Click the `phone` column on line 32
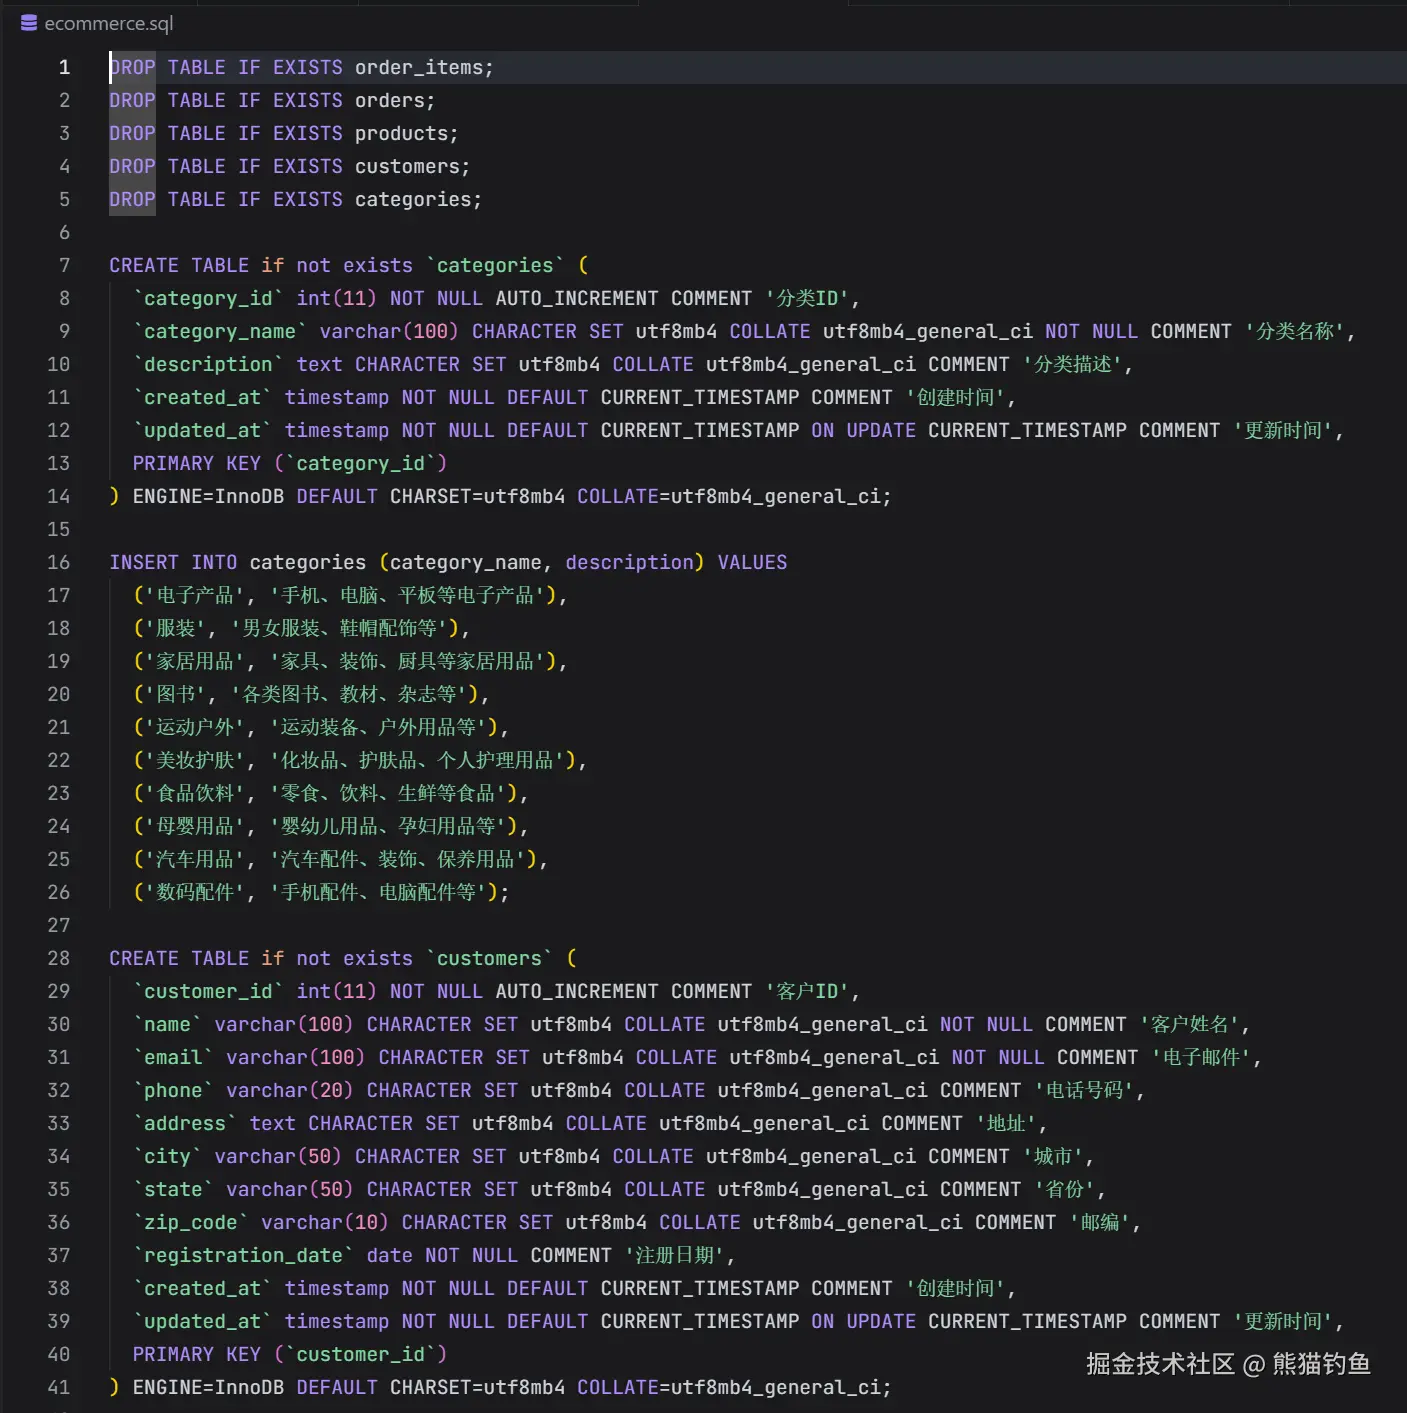 click(x=173, y=1090)
